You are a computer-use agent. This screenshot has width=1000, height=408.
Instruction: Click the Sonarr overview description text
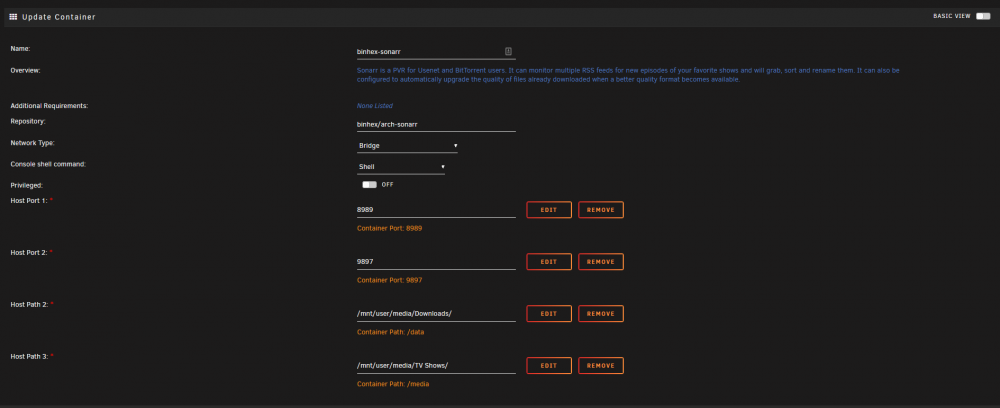tap(628, 75)
